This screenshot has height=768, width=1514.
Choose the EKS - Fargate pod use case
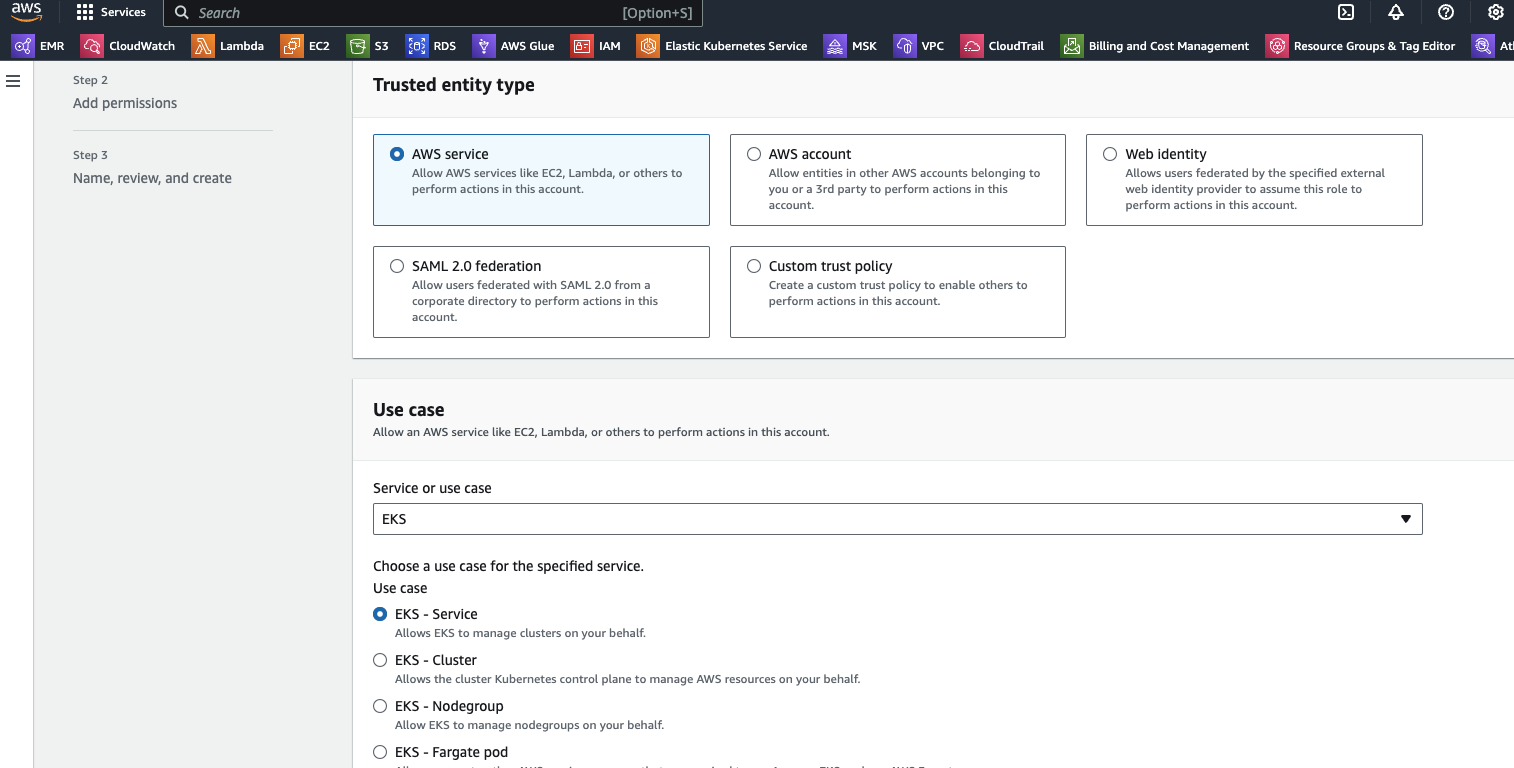[x=380, y=752]
